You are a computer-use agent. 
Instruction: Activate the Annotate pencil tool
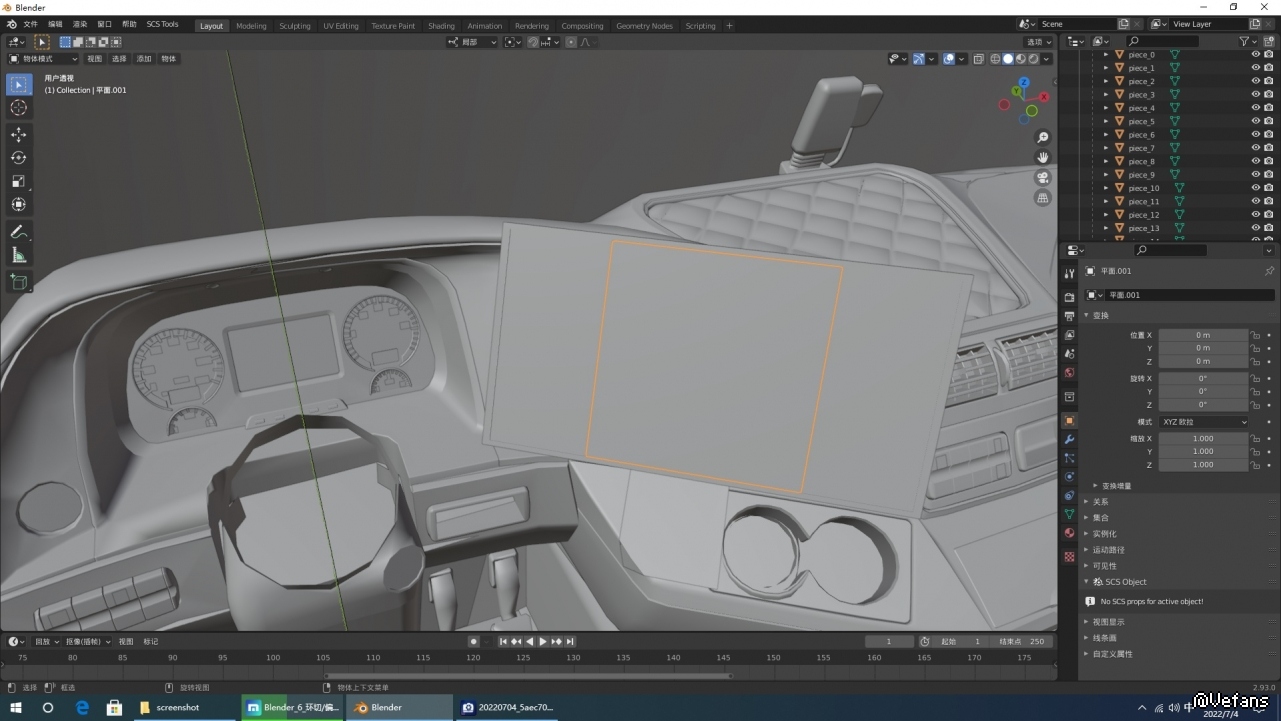tap(18, 232)
